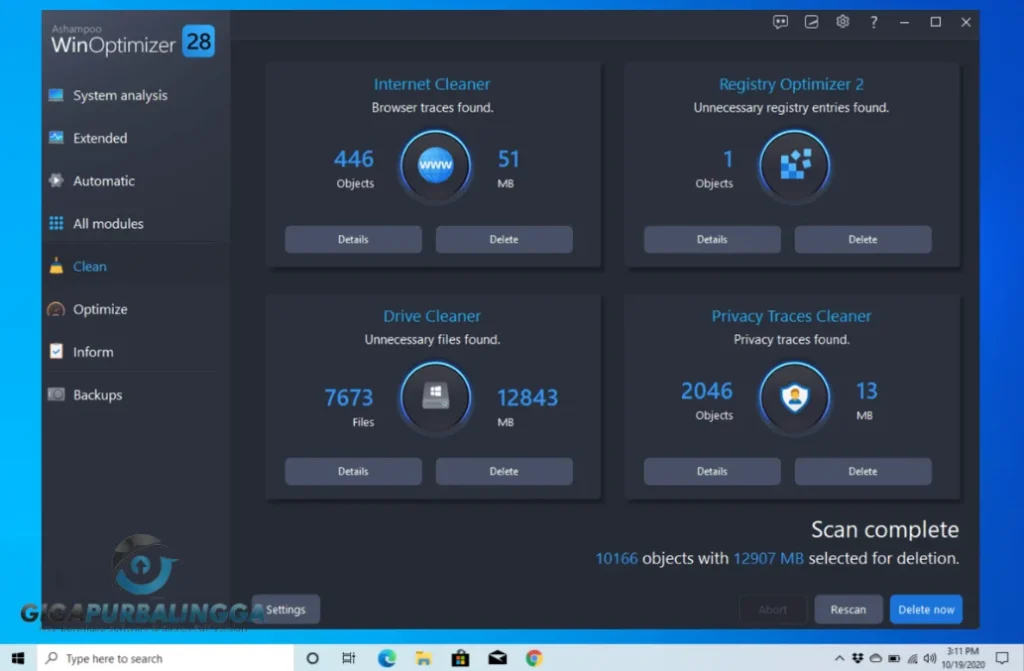Click the Privacy Traces Cleaner shield icon
This screenshot has height=671, width=1024.
pyautogui.click(x=794, y=398)
